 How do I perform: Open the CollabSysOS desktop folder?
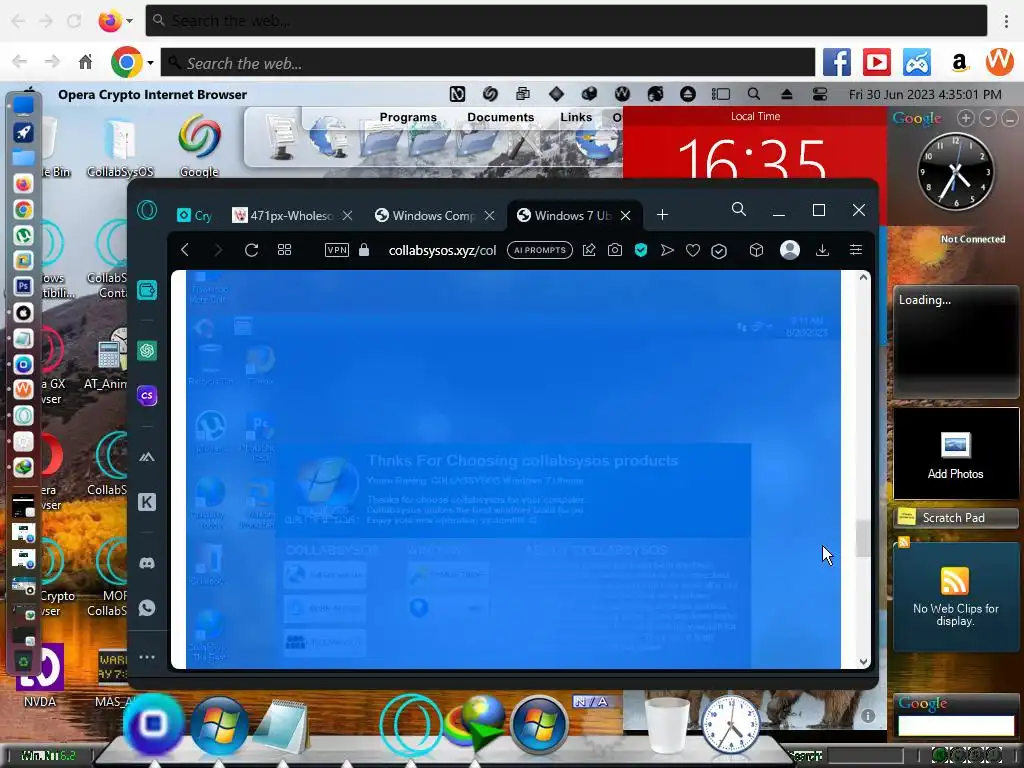(x=120, y=148)
